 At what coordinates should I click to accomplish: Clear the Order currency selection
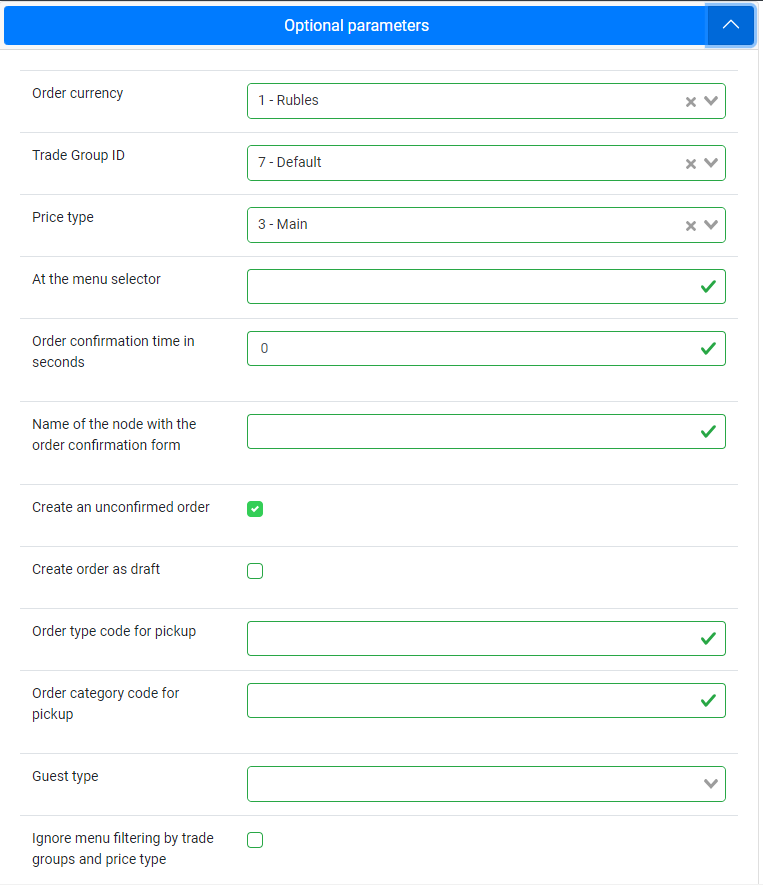point(690,102)
